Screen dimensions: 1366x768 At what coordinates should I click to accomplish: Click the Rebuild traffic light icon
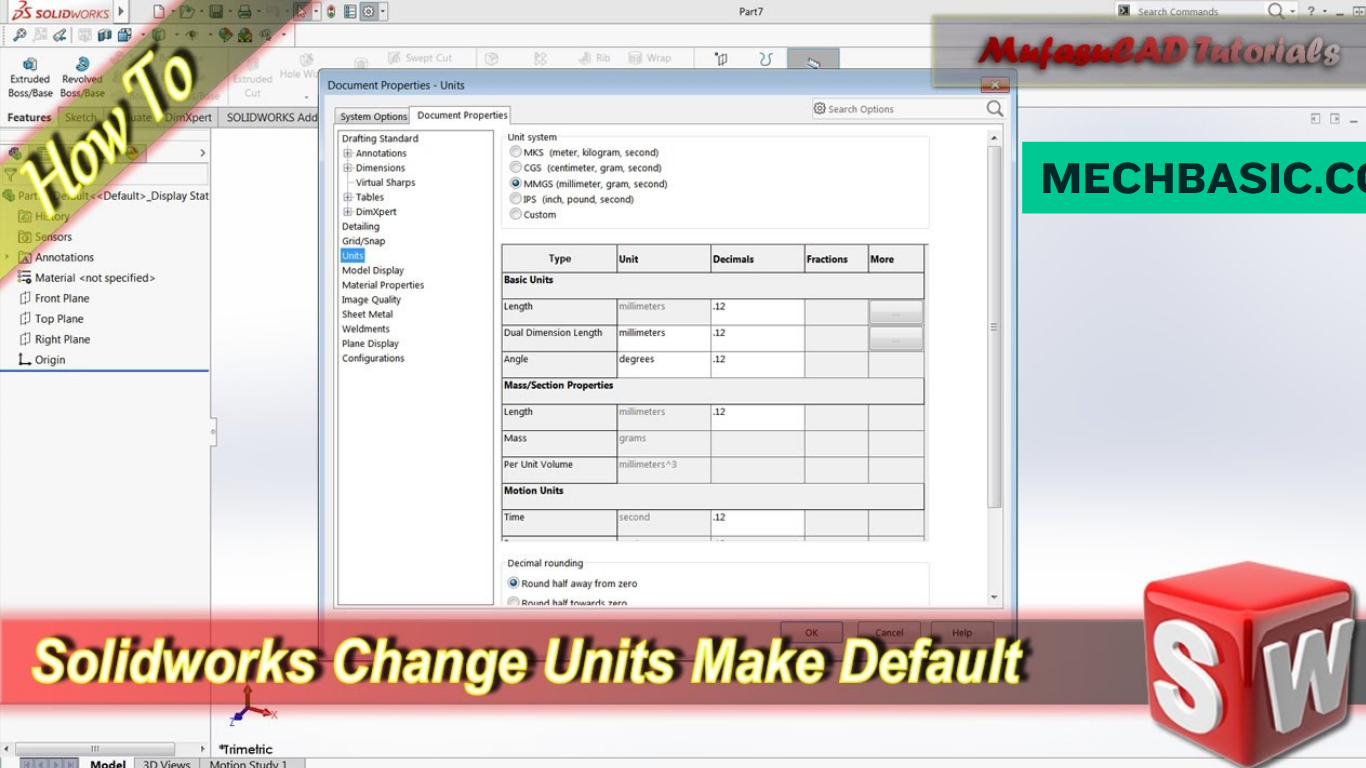[x=331, y=12]
